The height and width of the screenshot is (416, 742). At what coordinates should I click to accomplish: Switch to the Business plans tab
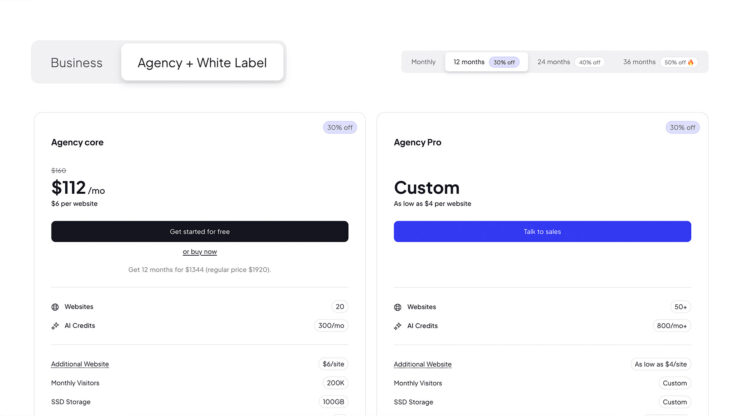click(x=76, y=62)
